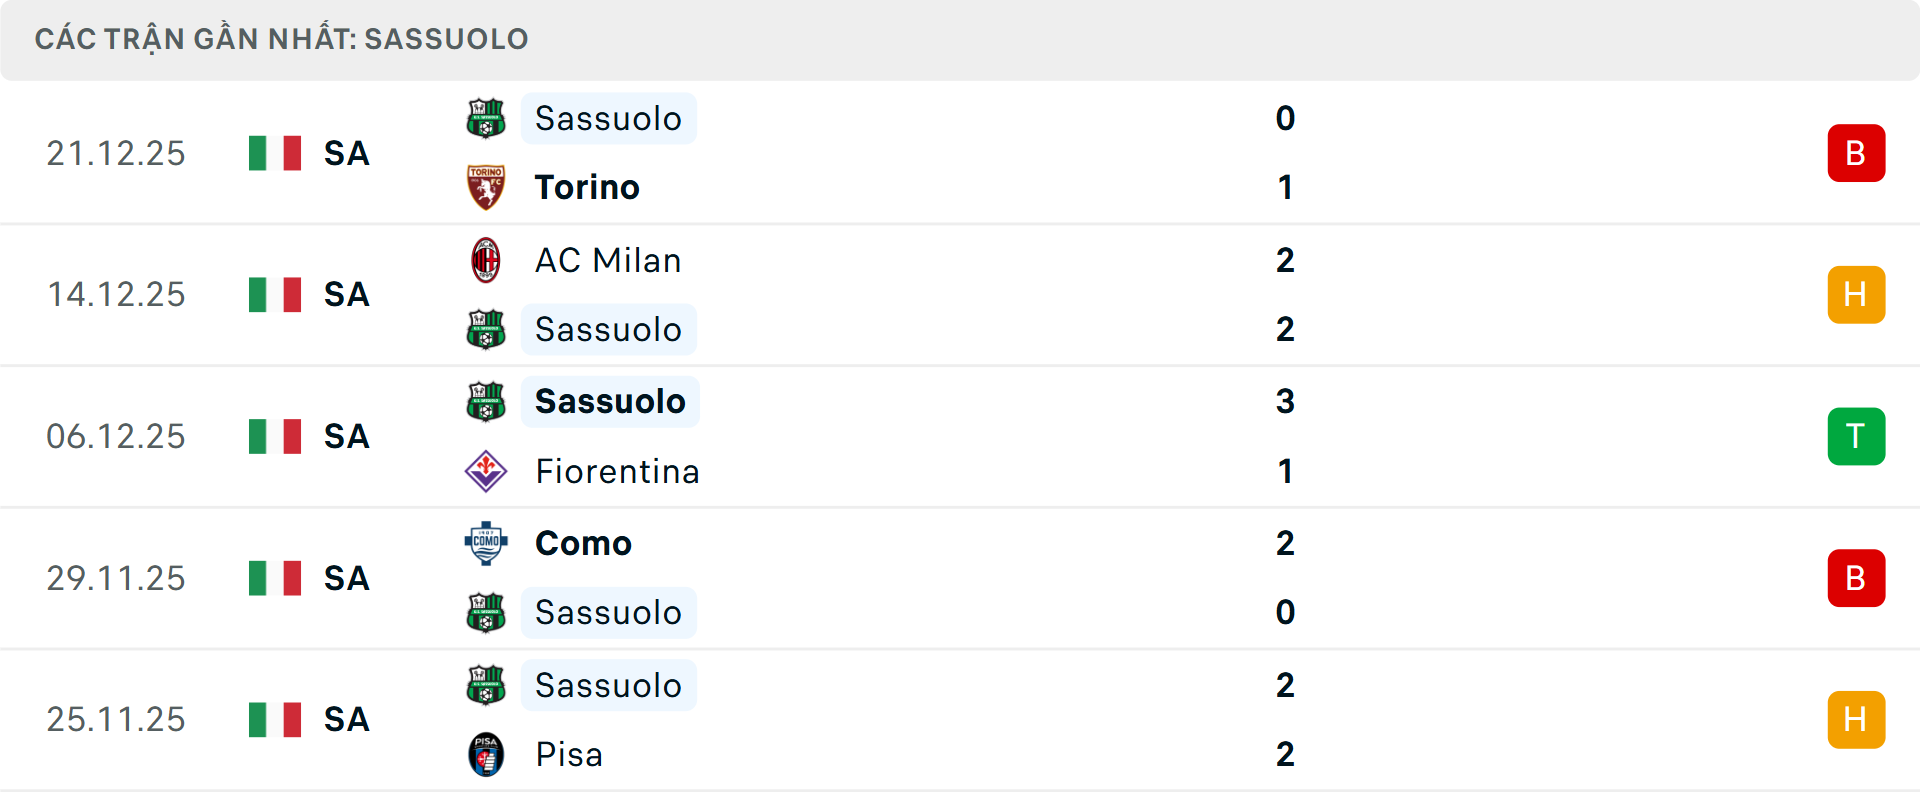This screenshot has height=792, width=1920.
Task: Click Italy flag beside the 29.11.25 match
Action: pyautogui.click(x=275, y=578)
